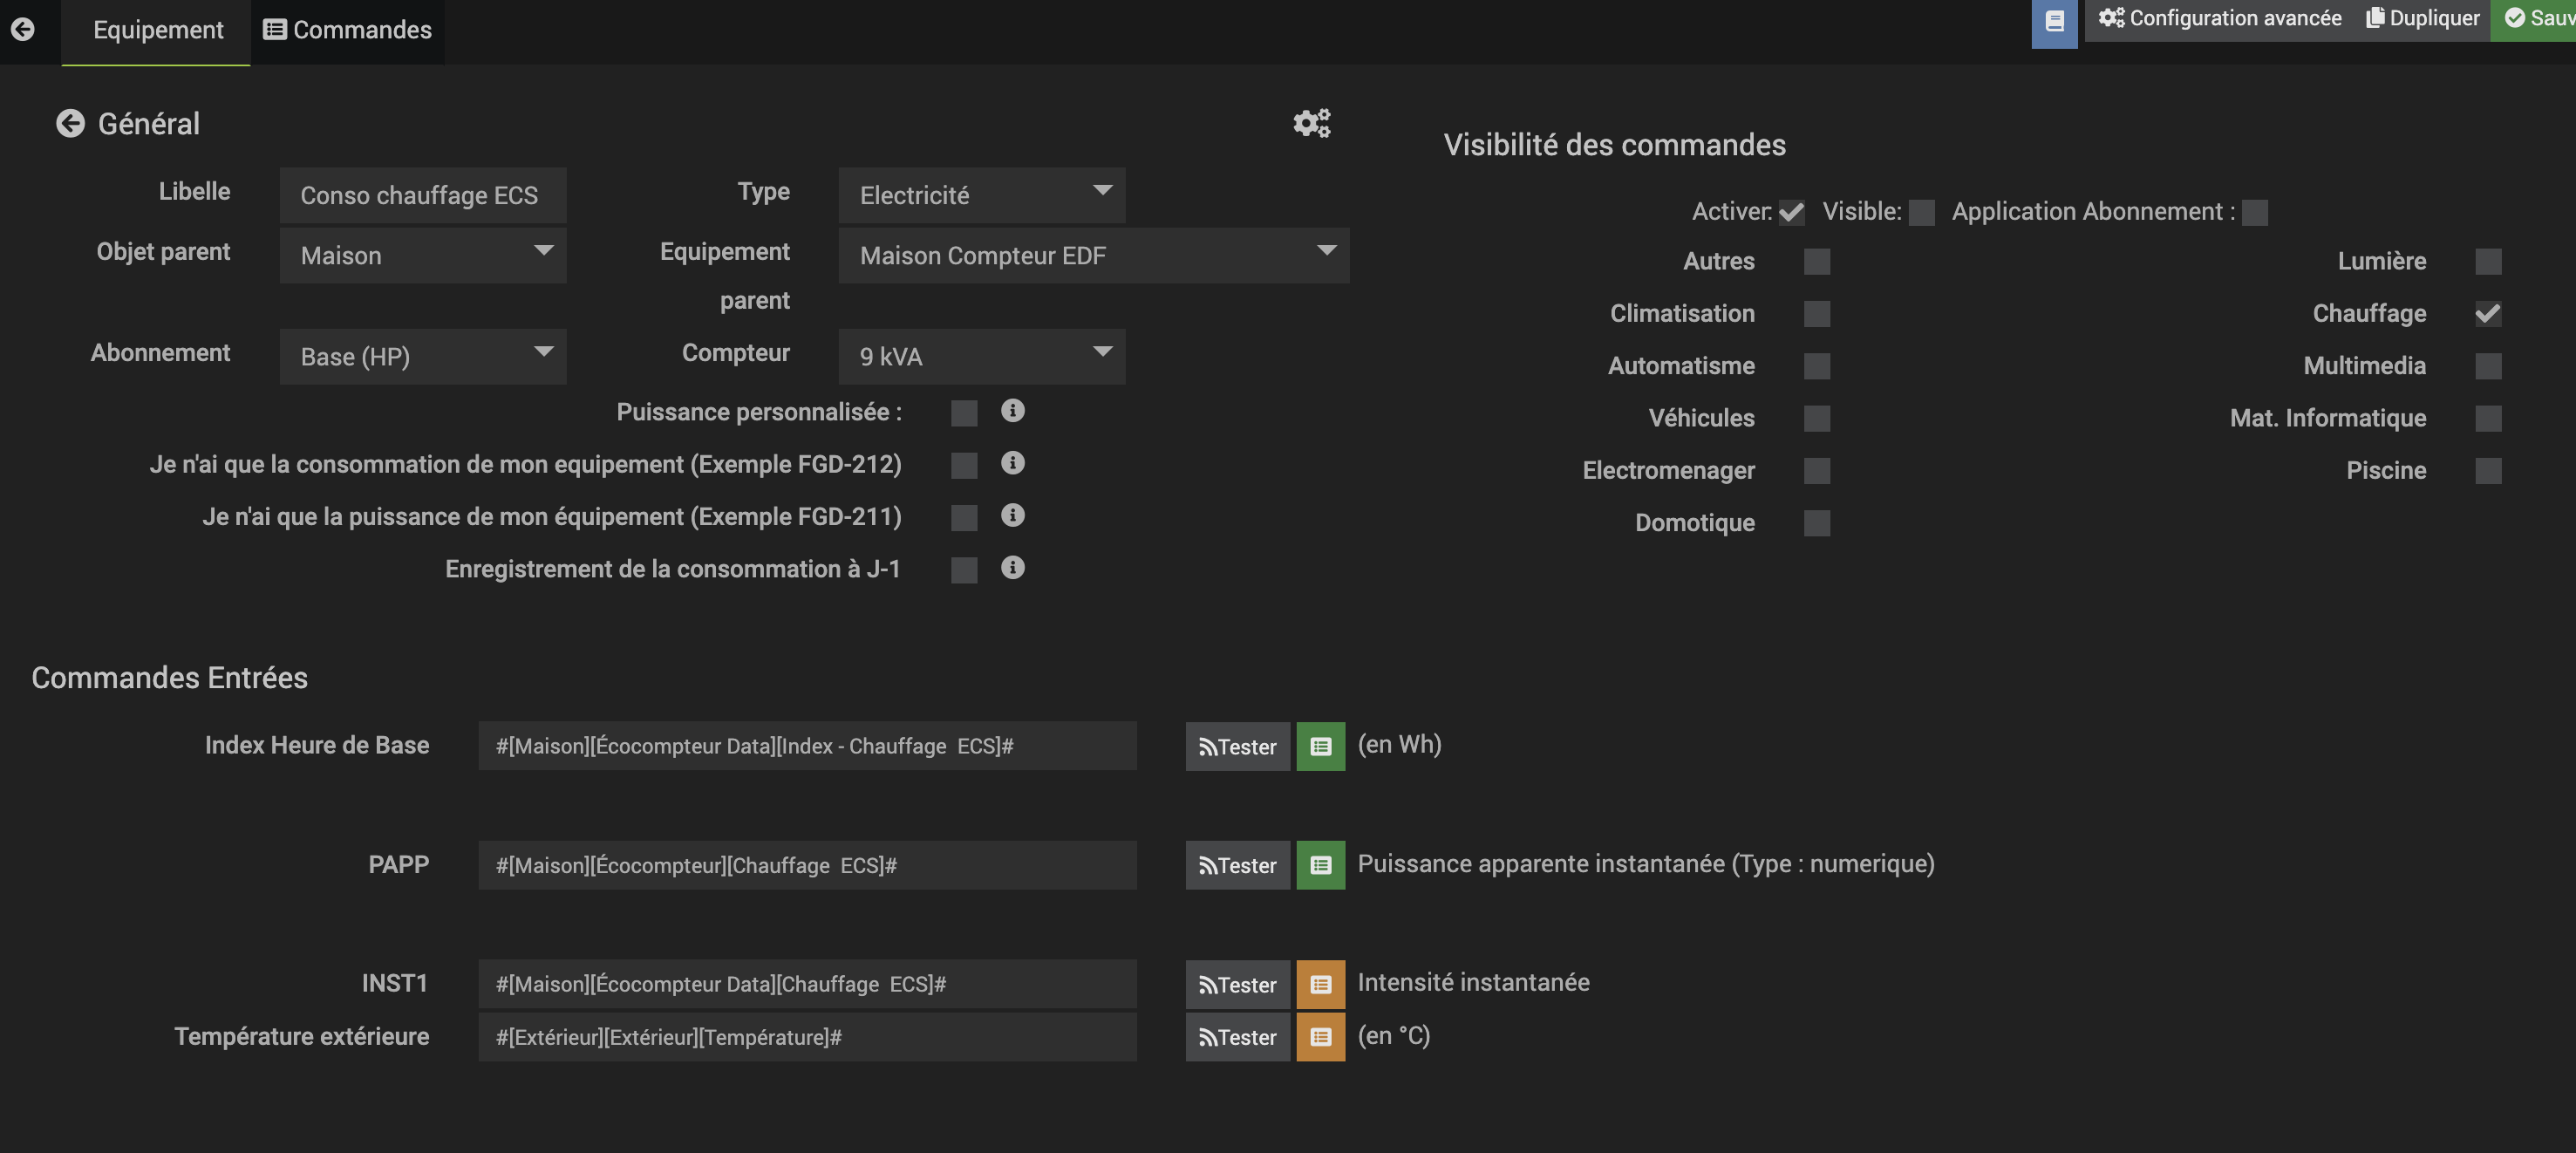
Task: Click the green Sauvegarder button
Action: point(2533,18)
